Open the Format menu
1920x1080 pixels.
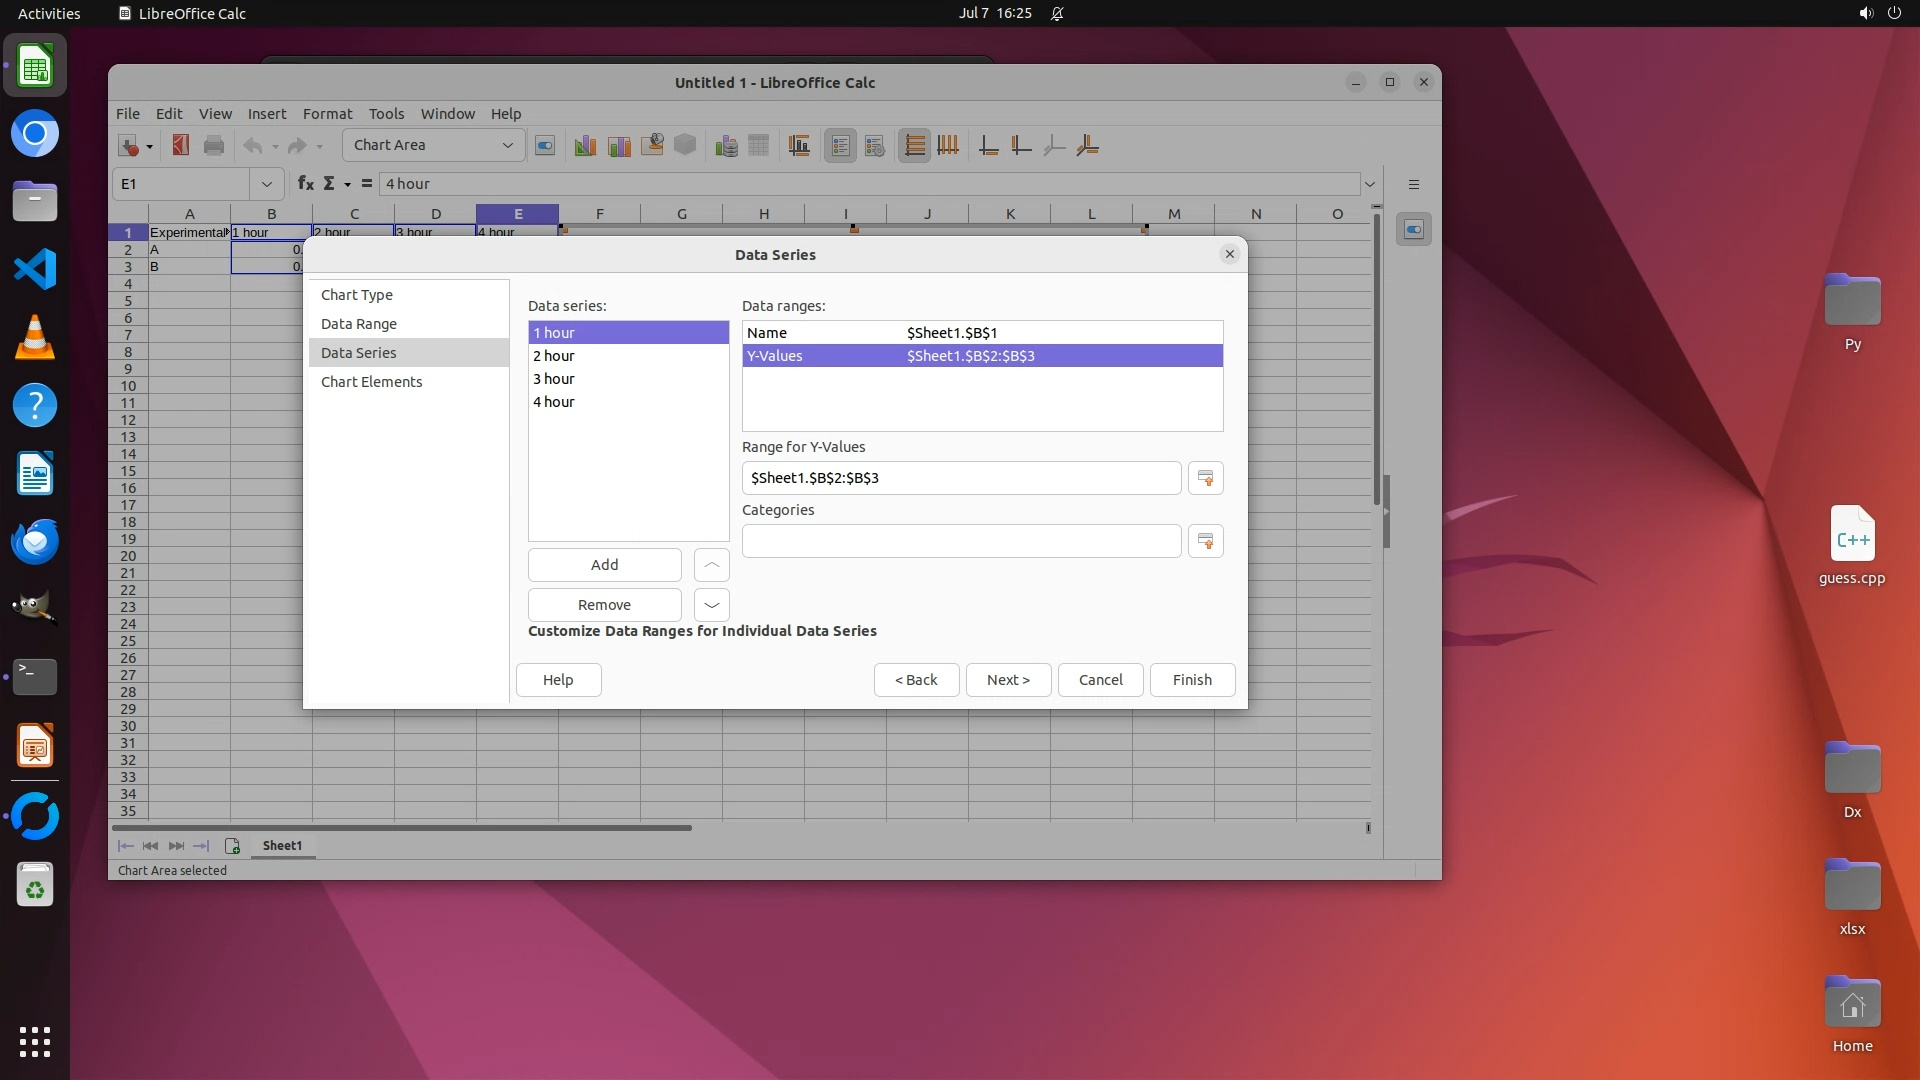point(327,114)
